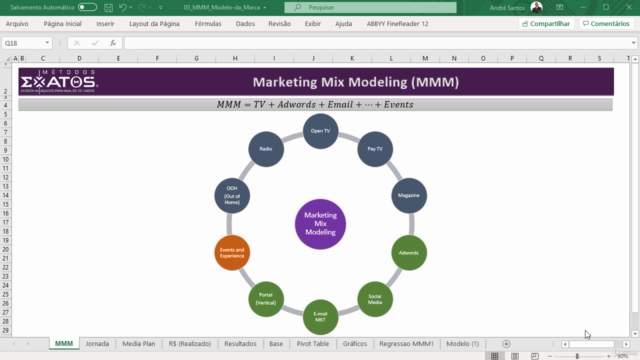
Task: Select the Portal (Vertical) circle
Action: coord(266,299)
